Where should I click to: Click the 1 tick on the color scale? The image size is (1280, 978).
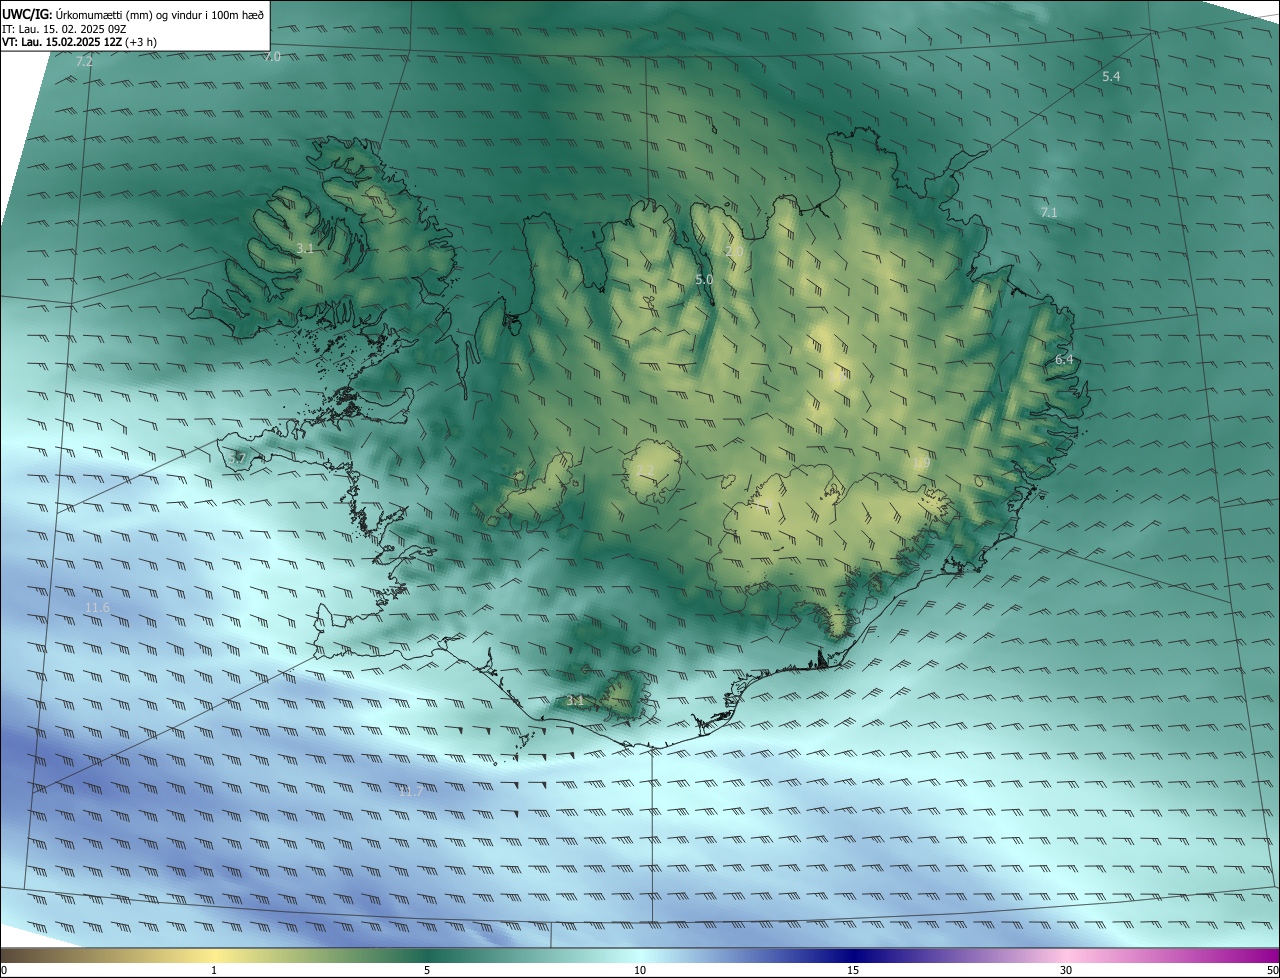point(214,970)
